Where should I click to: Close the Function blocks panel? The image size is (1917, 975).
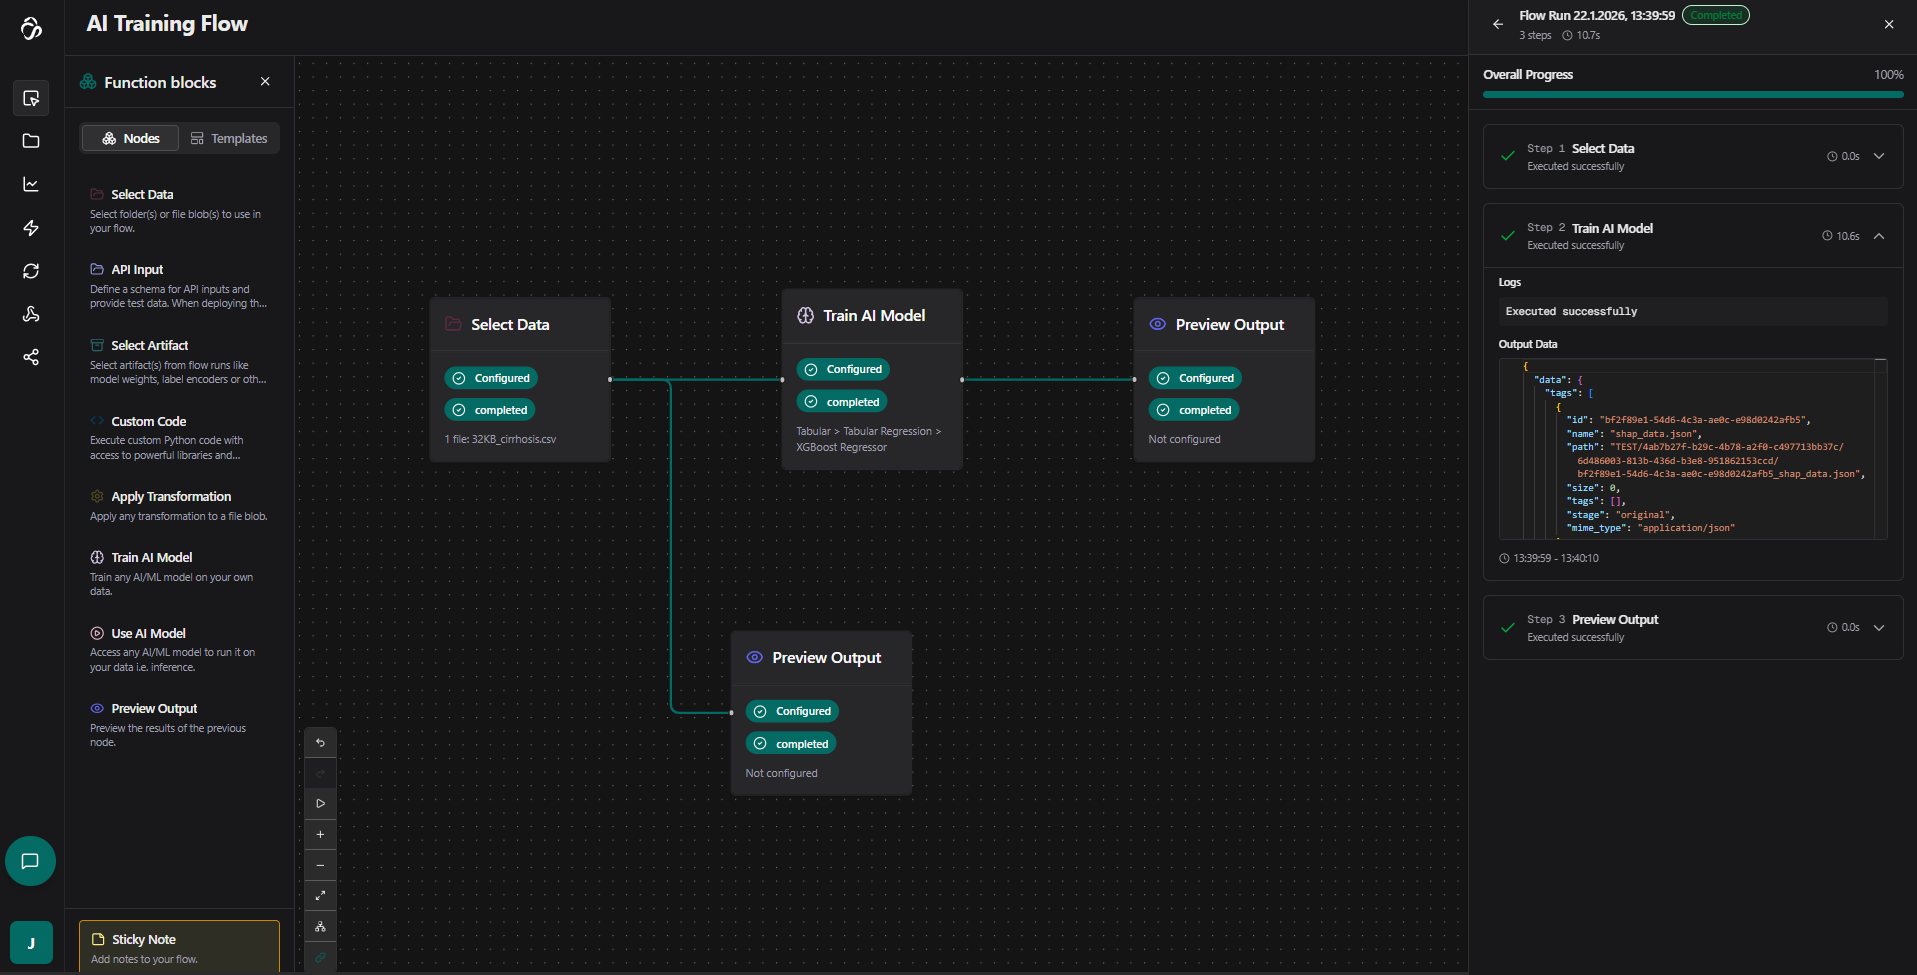pos(265,82)
